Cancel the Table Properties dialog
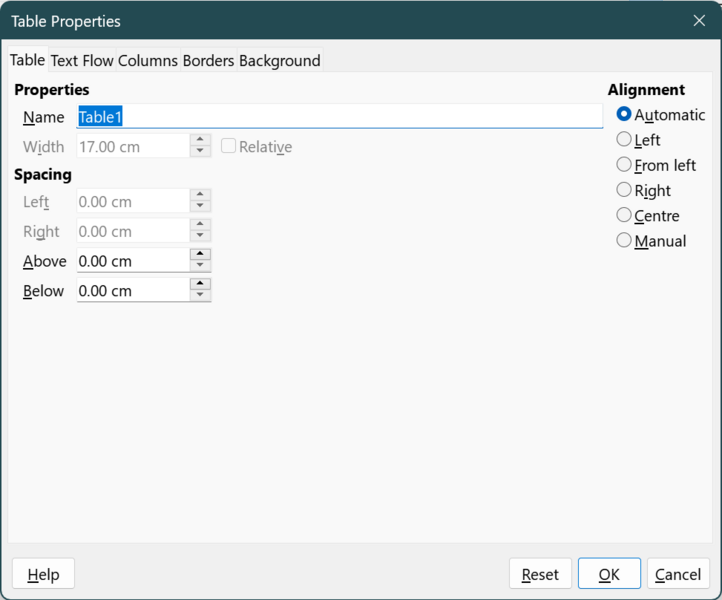The width and height of the screenshot is (722, 600). point(678,574)
